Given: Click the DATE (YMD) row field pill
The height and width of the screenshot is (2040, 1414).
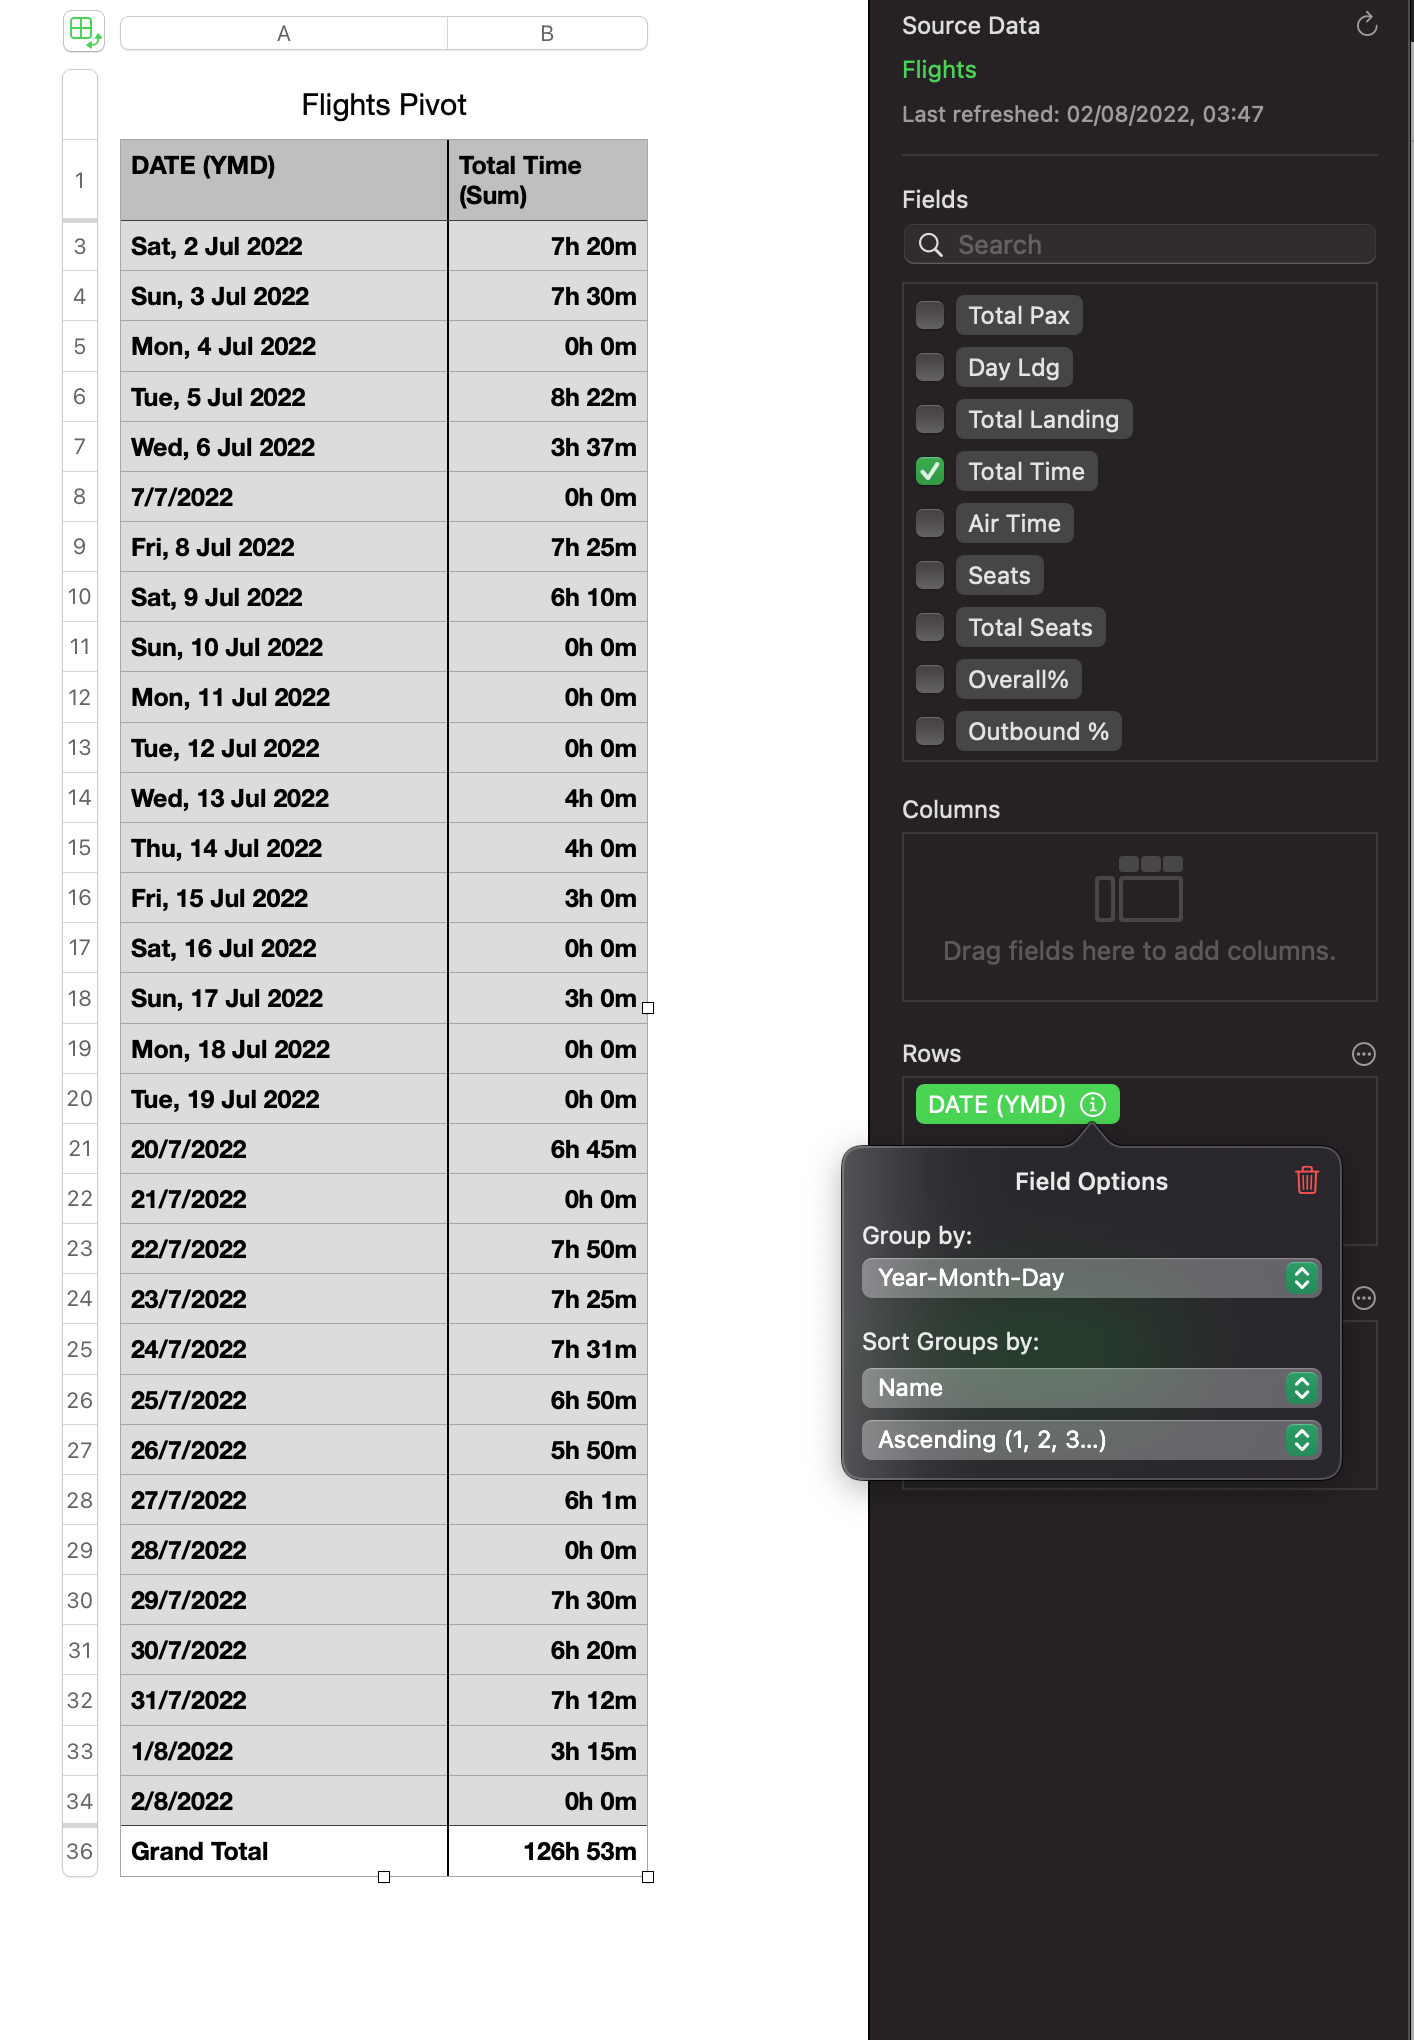Looking at the screenshot, I should (997, 1105).
